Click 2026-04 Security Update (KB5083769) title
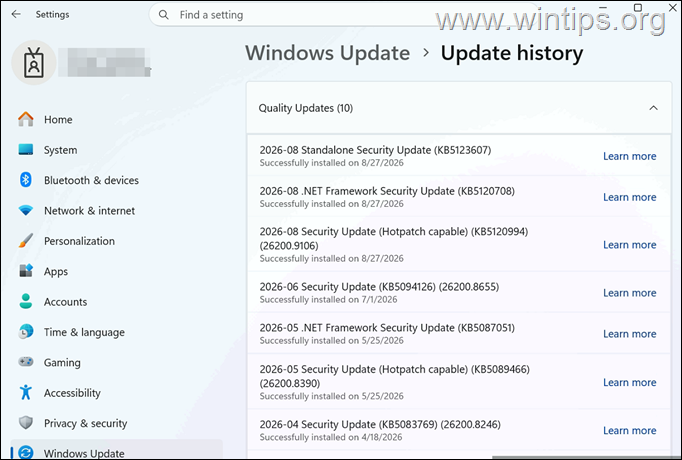Viewport: 682px width, 460px height. [x=380, y=424]
